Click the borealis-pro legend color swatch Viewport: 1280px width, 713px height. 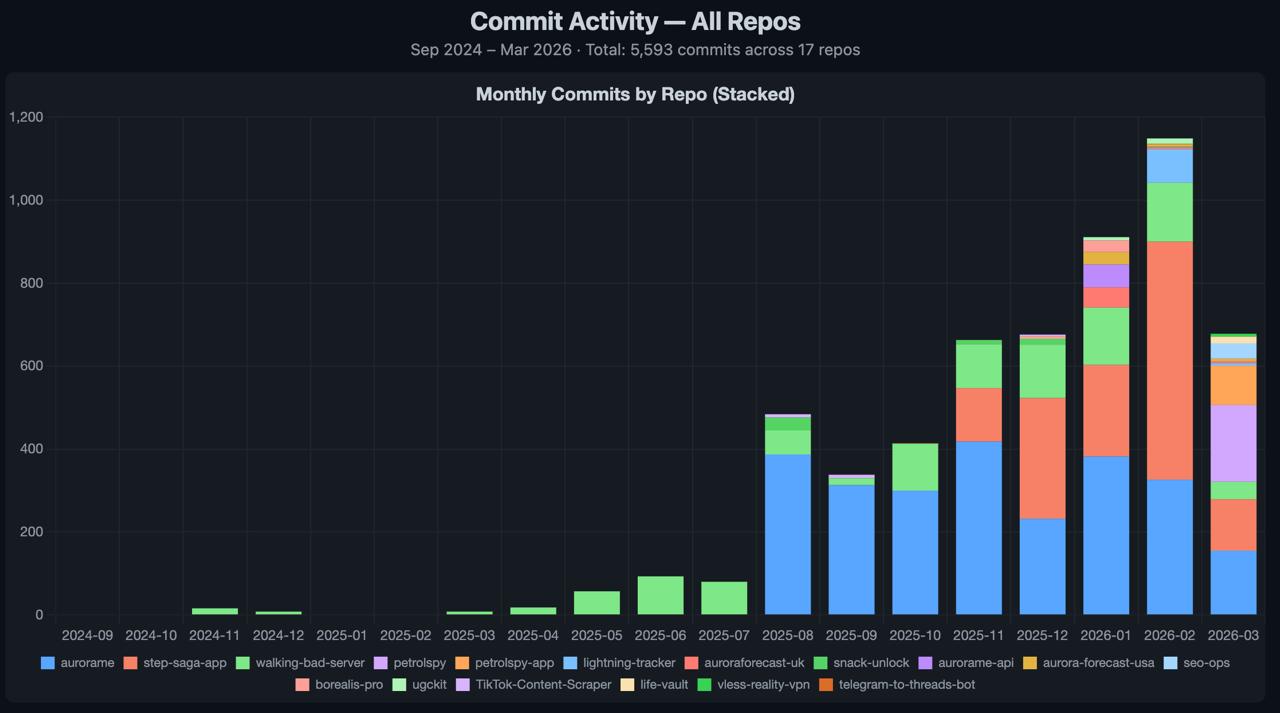[x=302, y=685]
